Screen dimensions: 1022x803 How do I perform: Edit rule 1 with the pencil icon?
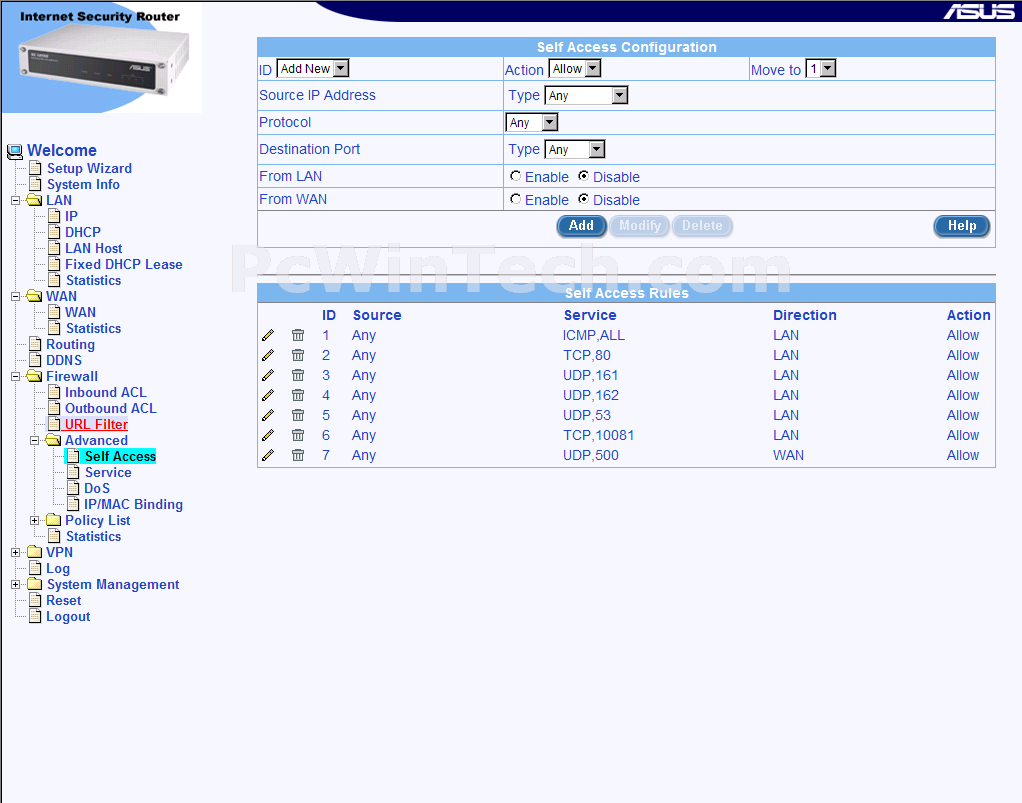point(268,335)
